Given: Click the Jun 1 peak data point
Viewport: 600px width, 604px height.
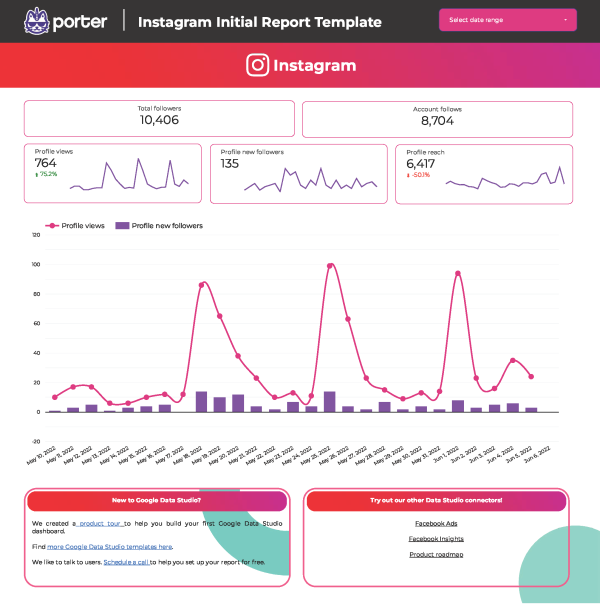Looking at the screenshot, I should 458,273.
